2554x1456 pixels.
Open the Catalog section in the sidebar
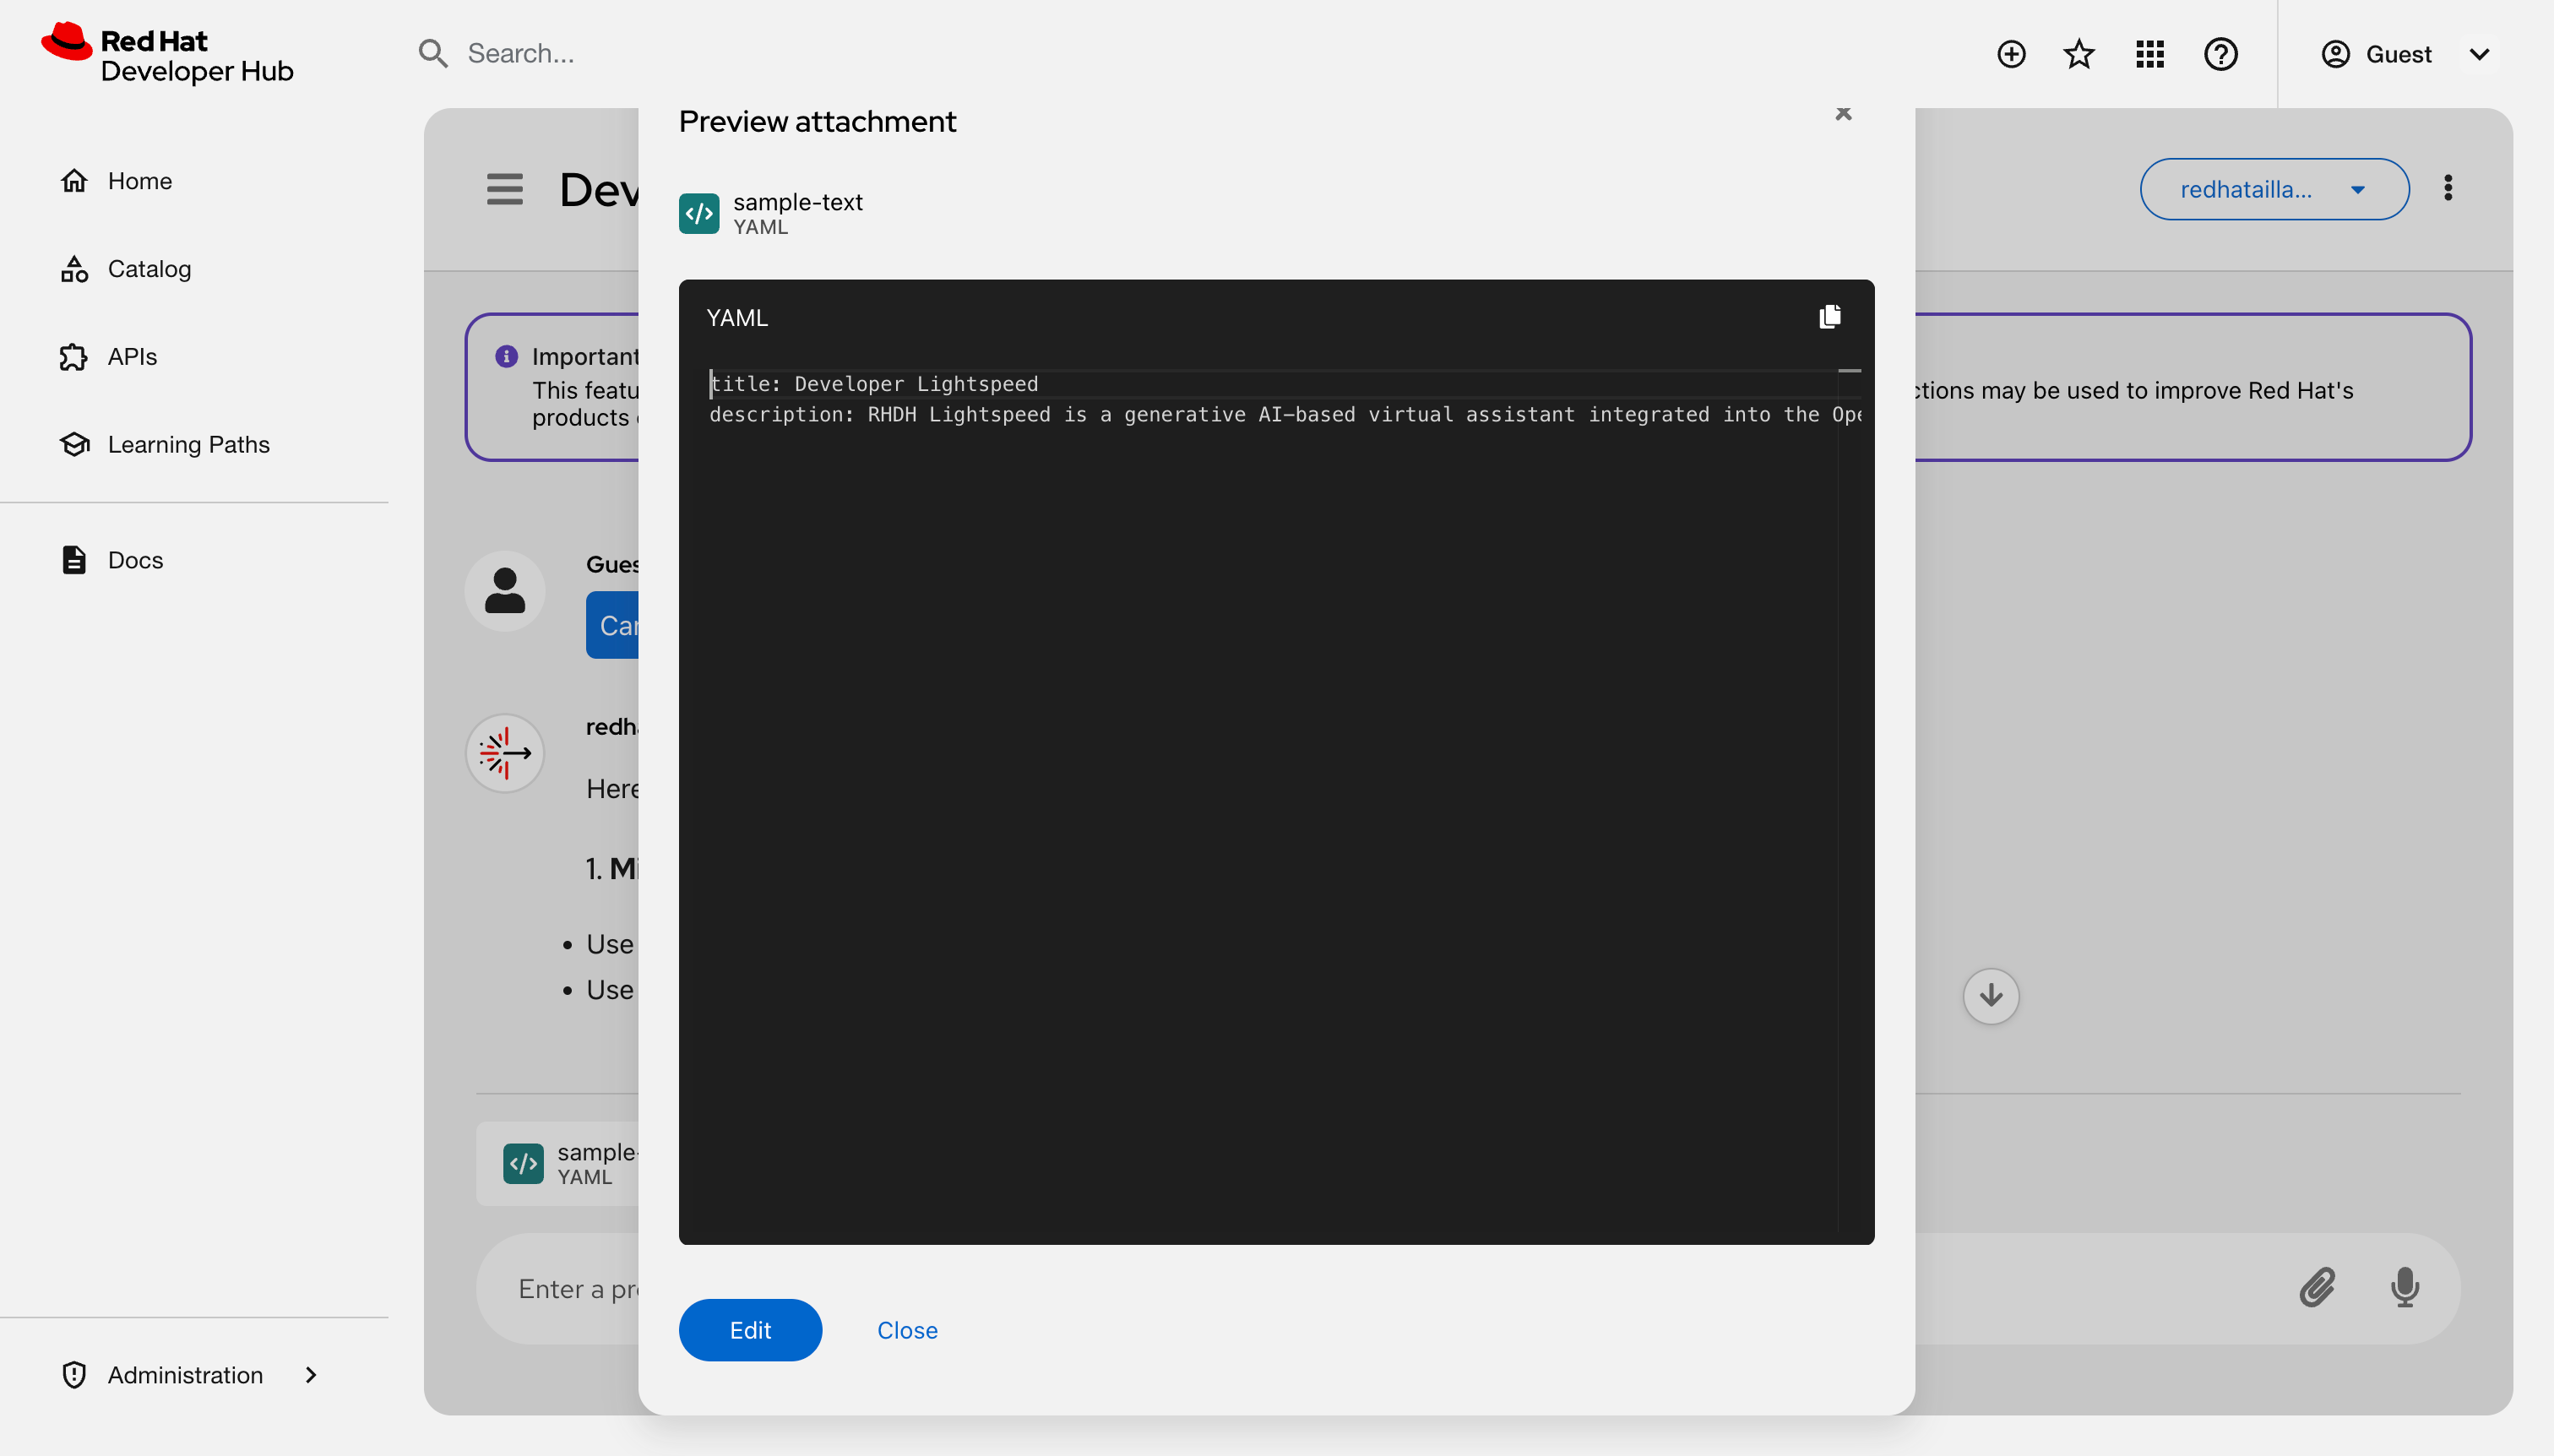tap(149, 268)
